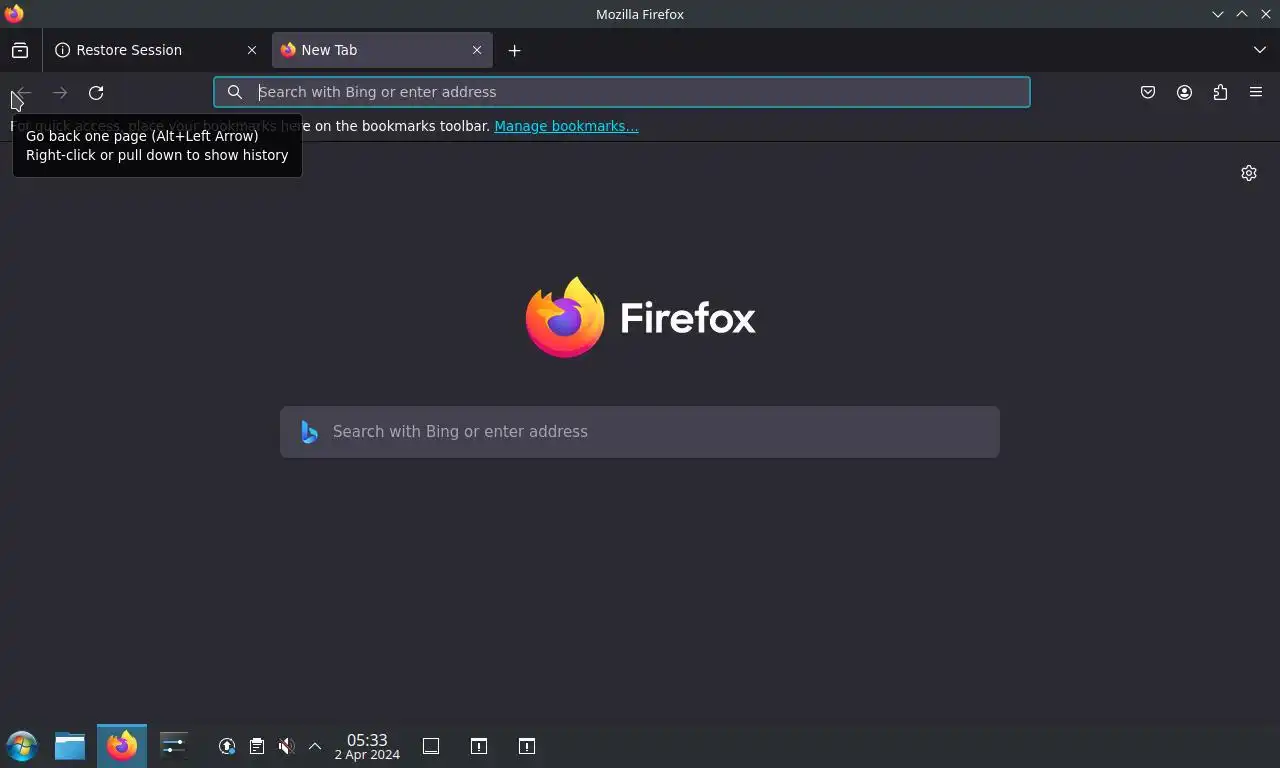Expand hidden system tray icons
This screenshot has width=1280, height=768.
tap(315, 746)
